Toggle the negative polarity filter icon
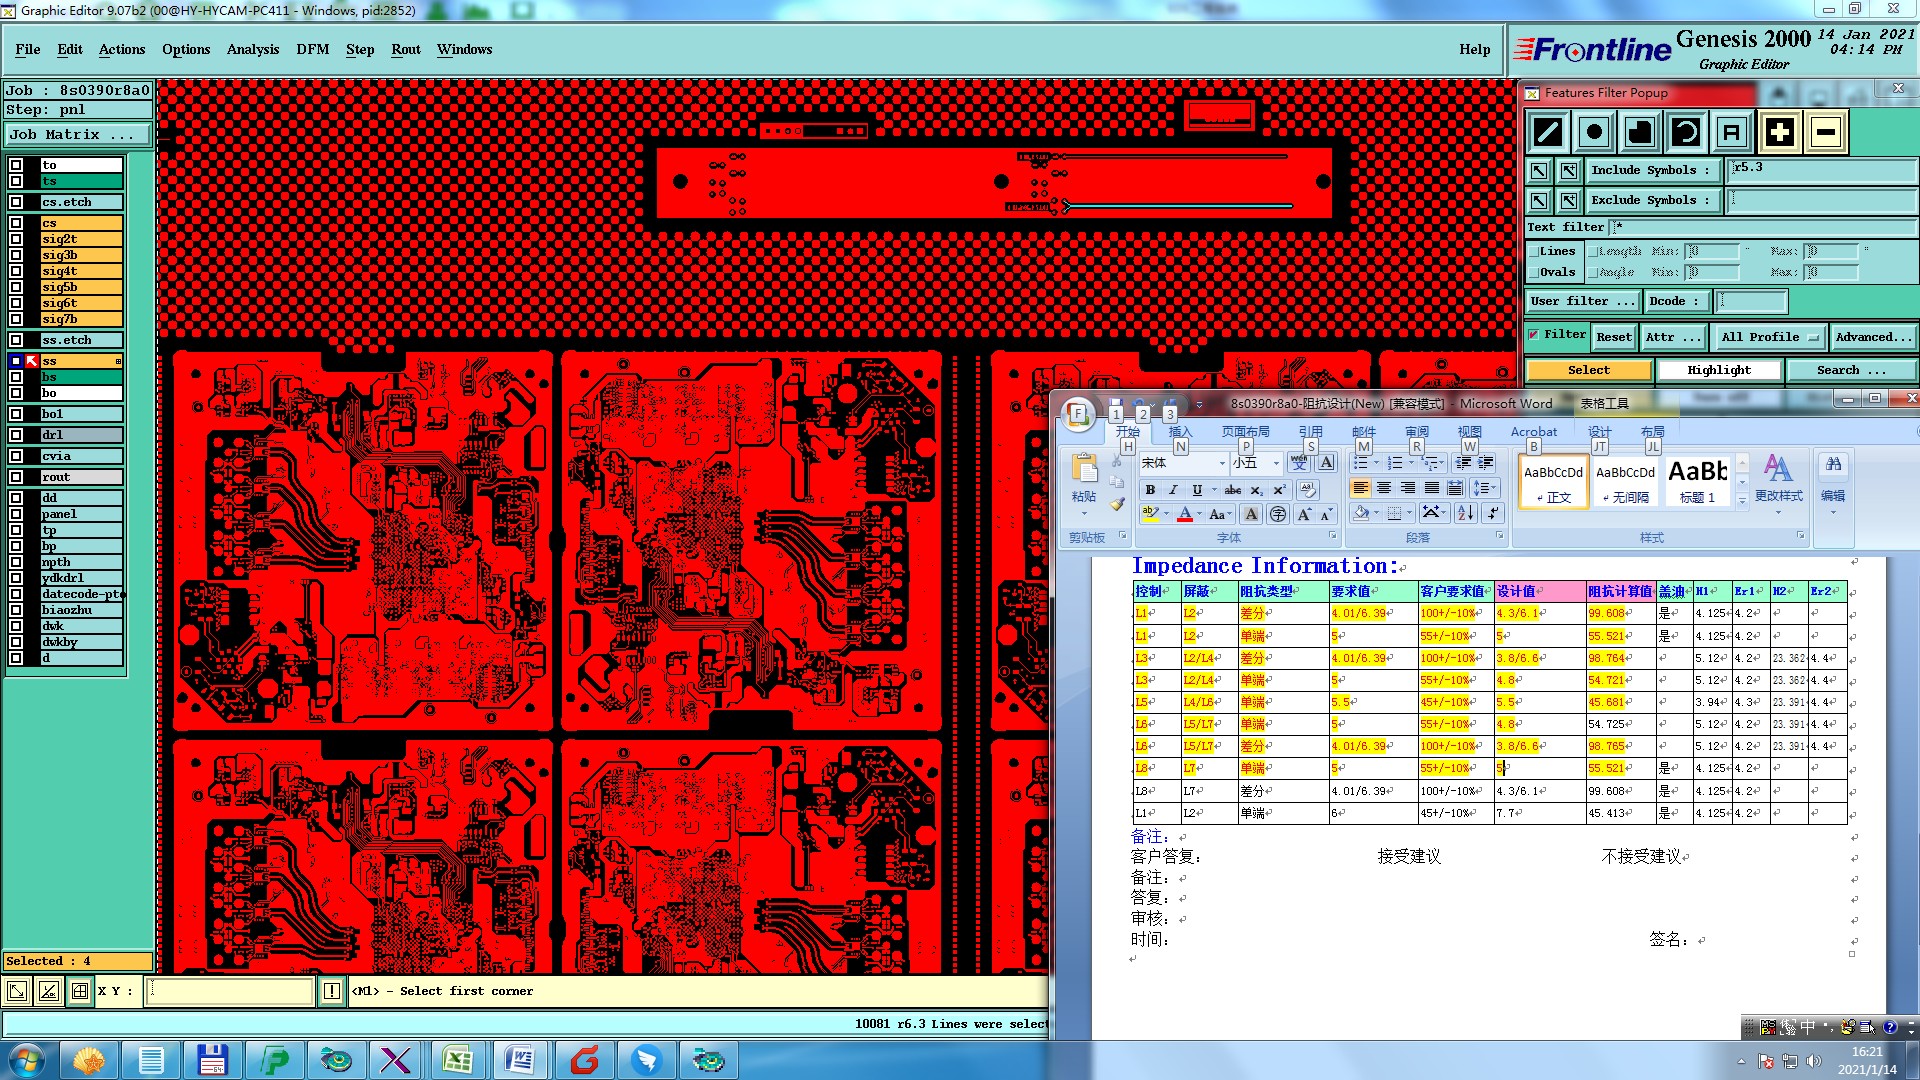 click(x=1825, y=132)
